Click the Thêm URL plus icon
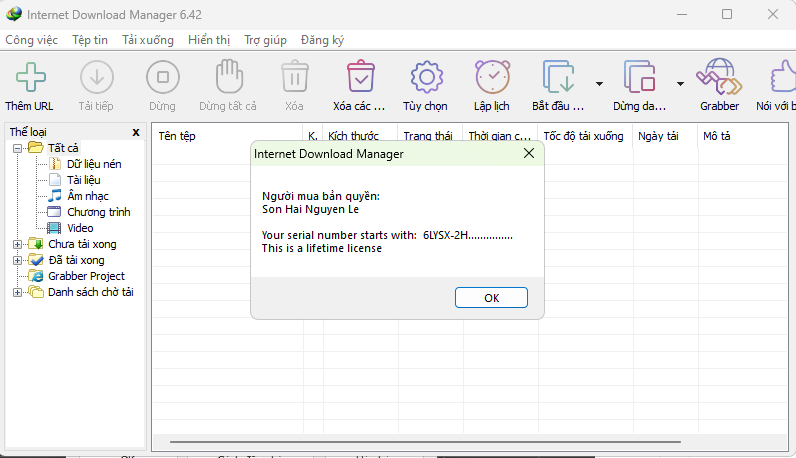The width and height of the screenshot is (796, 458). (x=31, y=77)
